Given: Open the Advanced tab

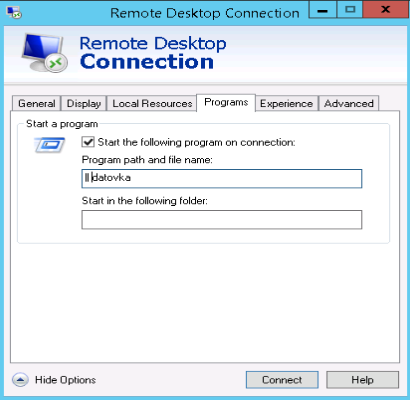Looking at the screenshot, I should pos(349,103).
